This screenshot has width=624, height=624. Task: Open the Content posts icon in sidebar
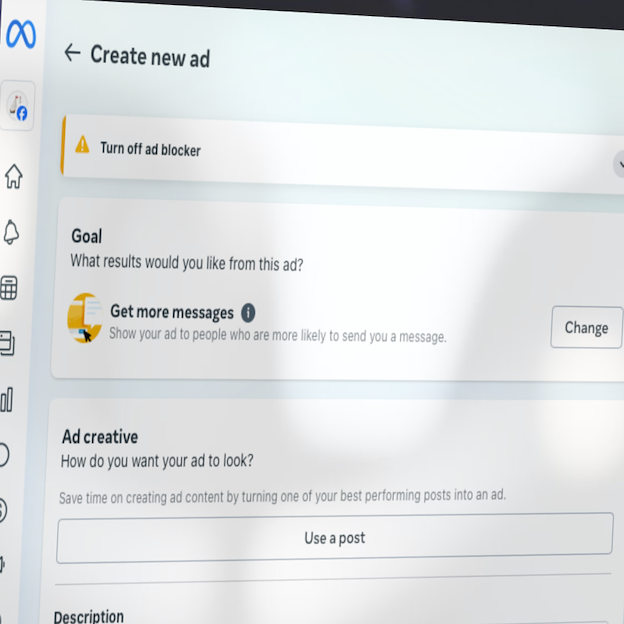7,343
